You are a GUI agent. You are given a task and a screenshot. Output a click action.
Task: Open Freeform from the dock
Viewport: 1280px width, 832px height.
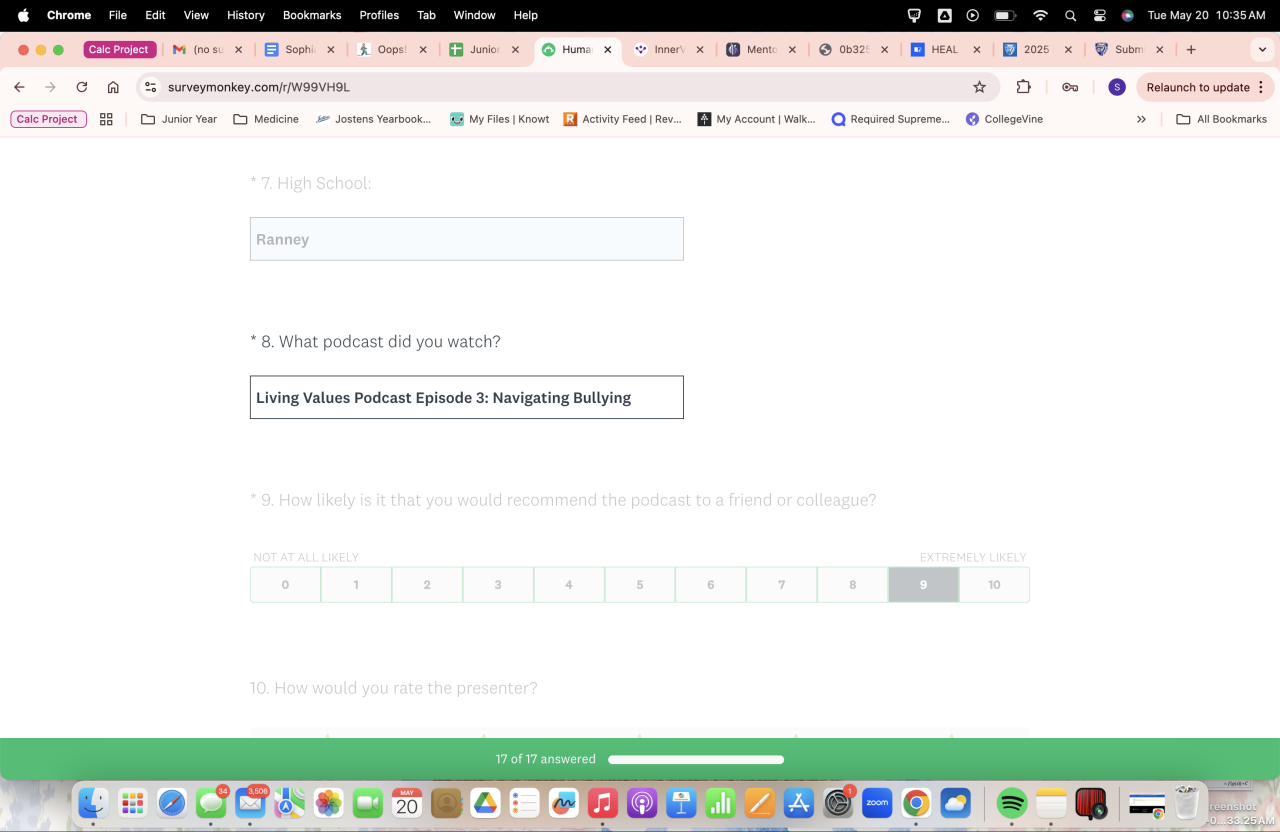pyautogui.click(x=563, y=802)
